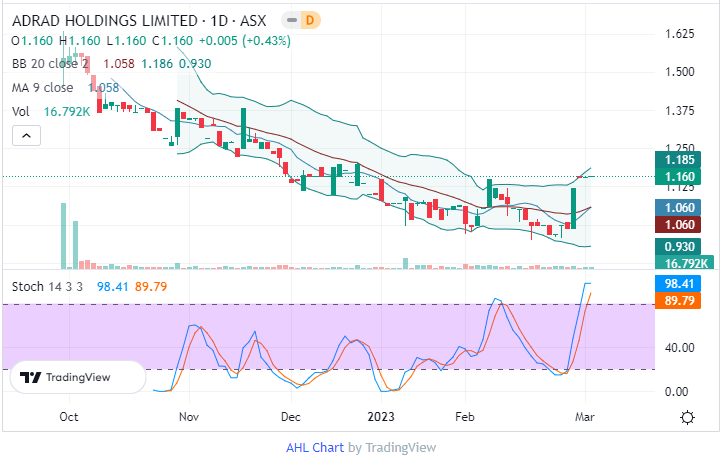724x462 pixels.
Task: Open chart settings gear icon
Action: point(687,416)
